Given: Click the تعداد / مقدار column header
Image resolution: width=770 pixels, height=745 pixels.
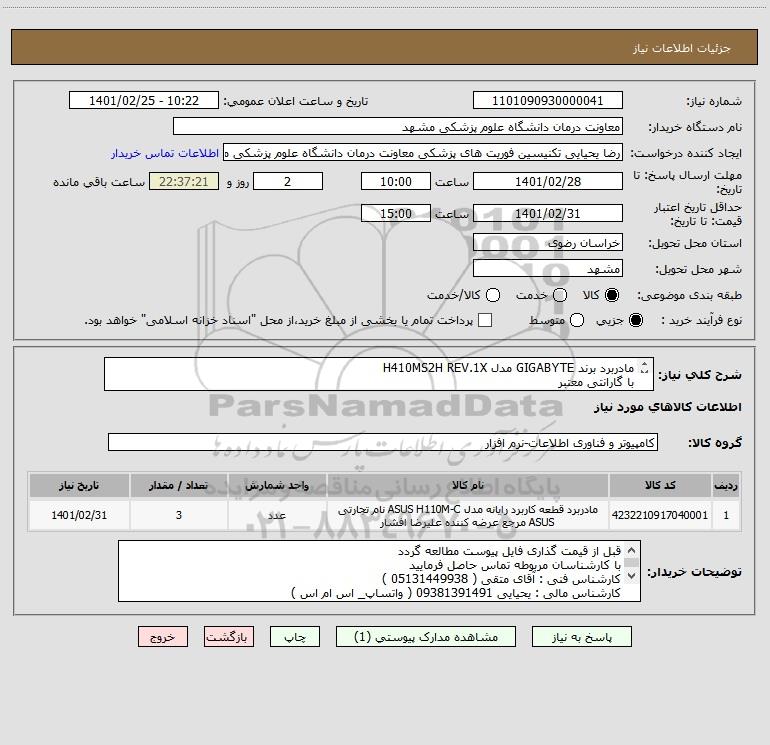Looking at the screenshot, I should (179, 485).
